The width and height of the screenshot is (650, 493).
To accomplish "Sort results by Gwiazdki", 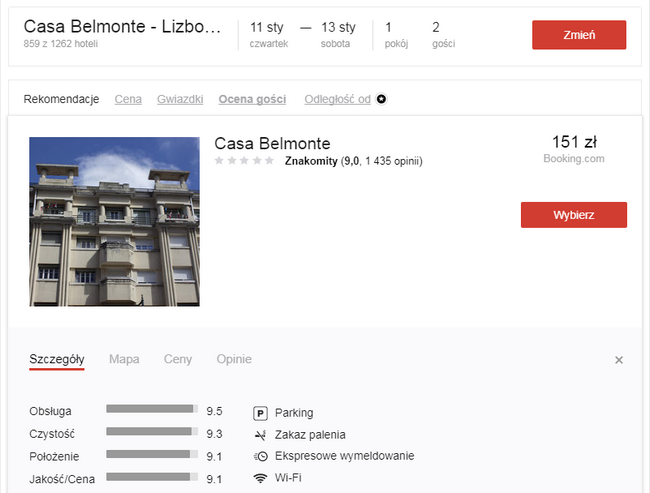I will [180, 99].
